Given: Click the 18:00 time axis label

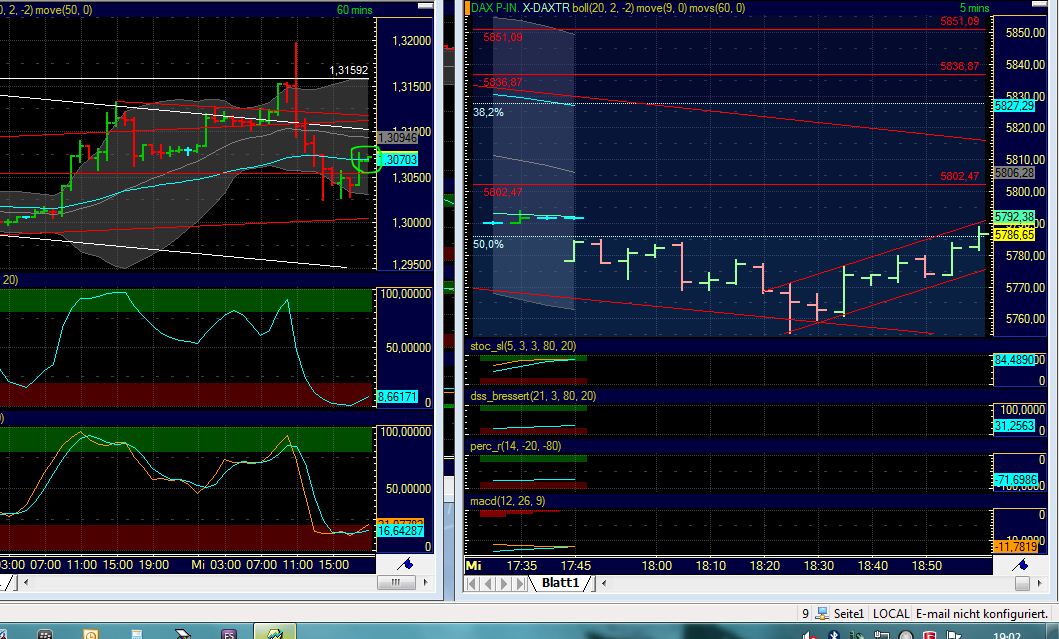Looking at the screenshot, I should point(656,565).
